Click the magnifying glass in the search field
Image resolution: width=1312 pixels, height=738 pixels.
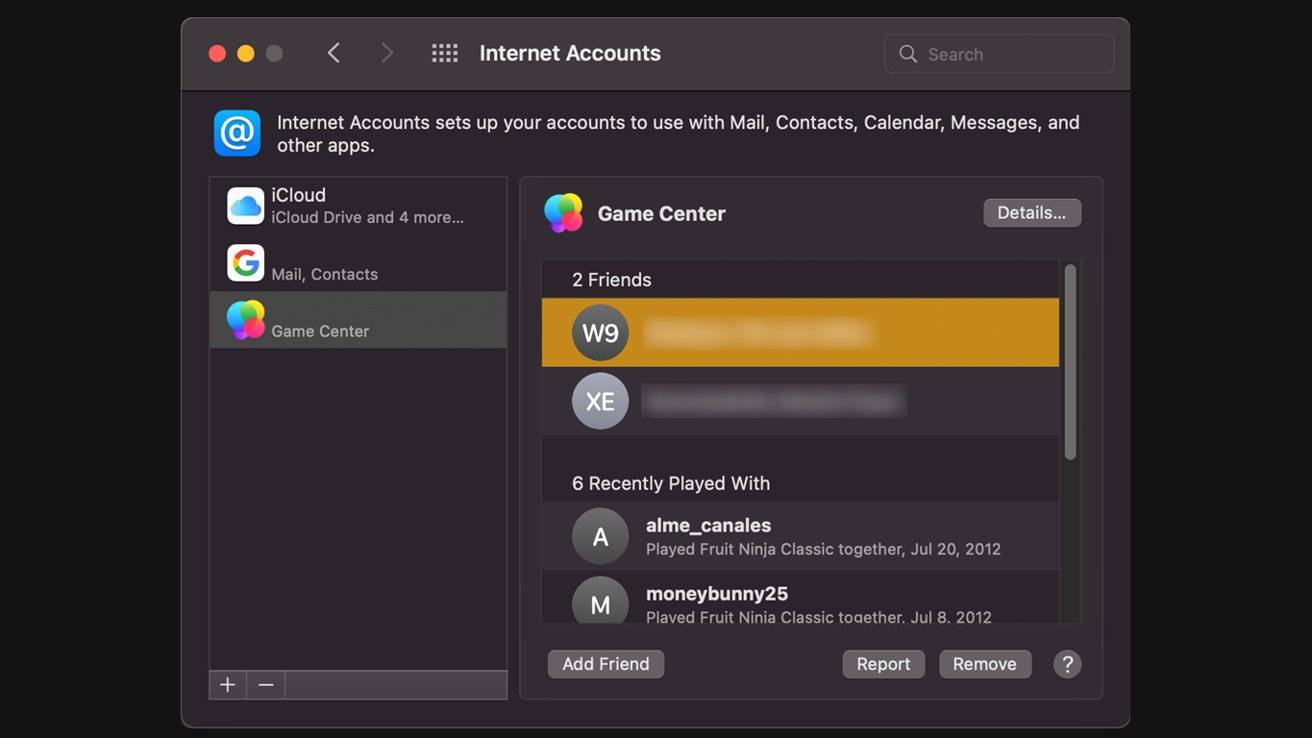point(907,53)
